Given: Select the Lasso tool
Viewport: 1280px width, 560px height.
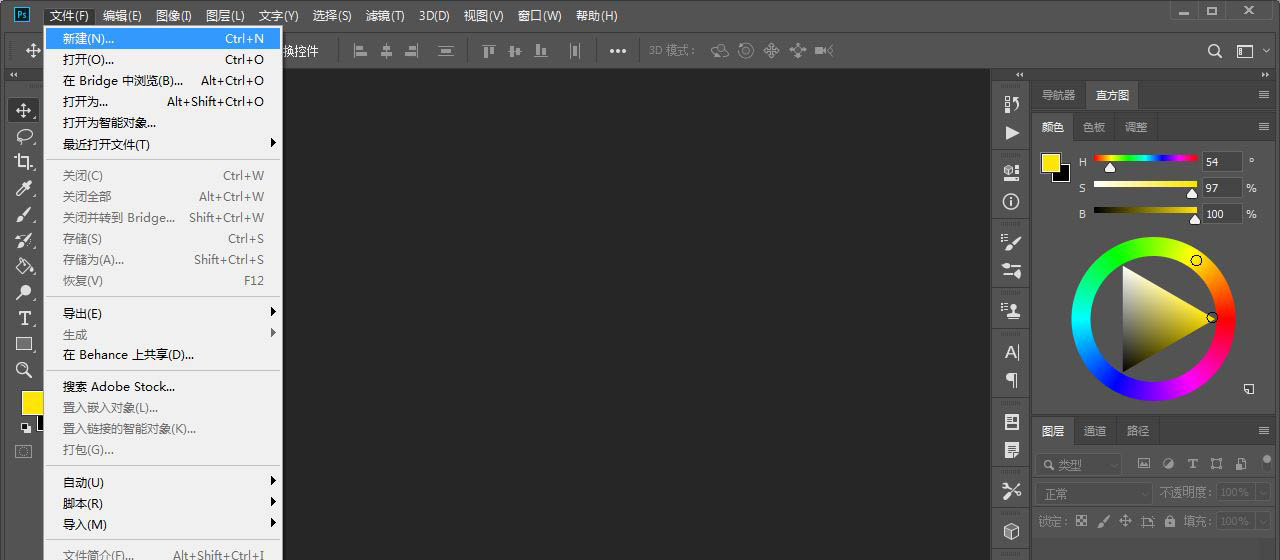Looking at the screenshot, I should click(24, 136).
